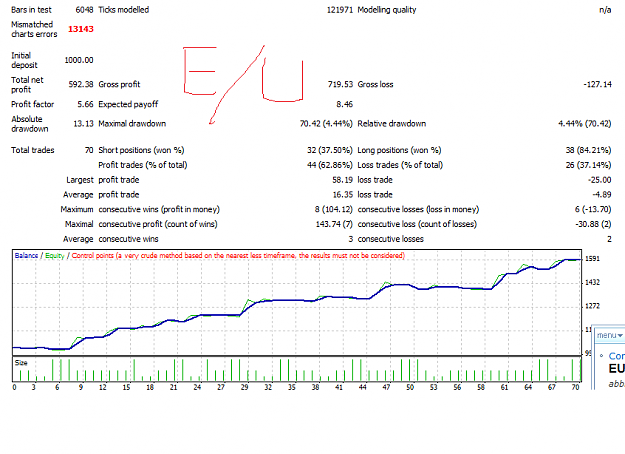The height and width of the screenshot is (454, 625).
Task: Click the Balance legend label on chart
Action: 26,255
